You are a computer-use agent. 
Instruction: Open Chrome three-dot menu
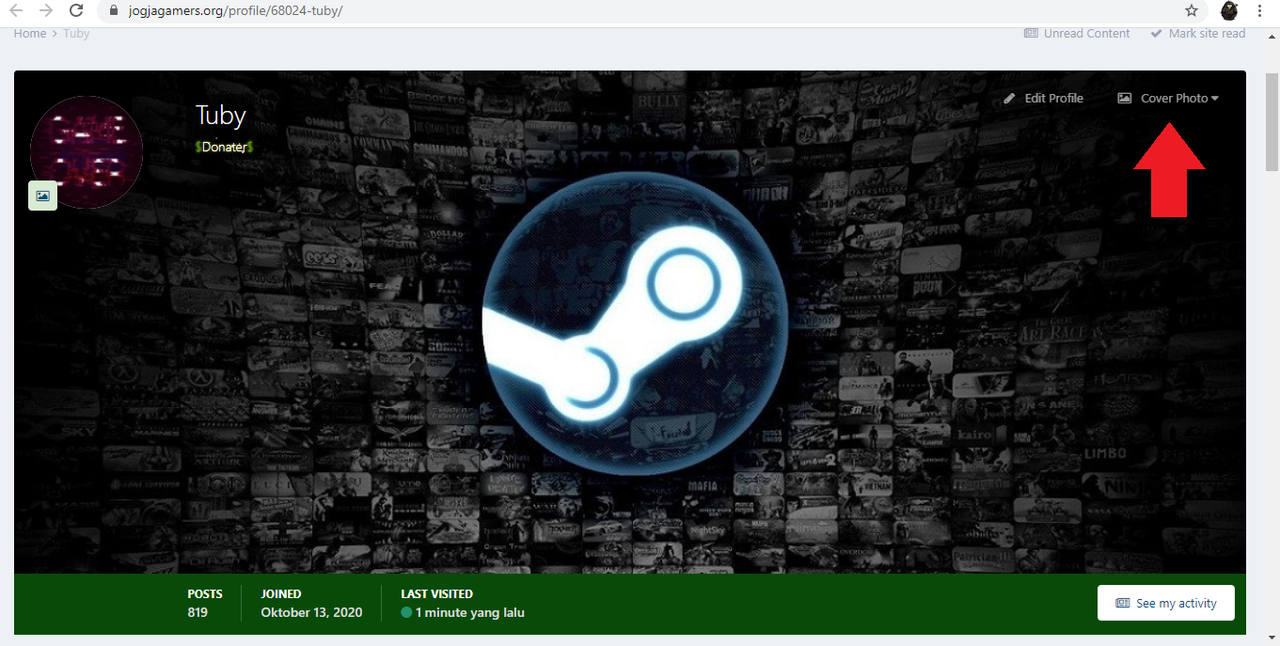point(1260,11)
